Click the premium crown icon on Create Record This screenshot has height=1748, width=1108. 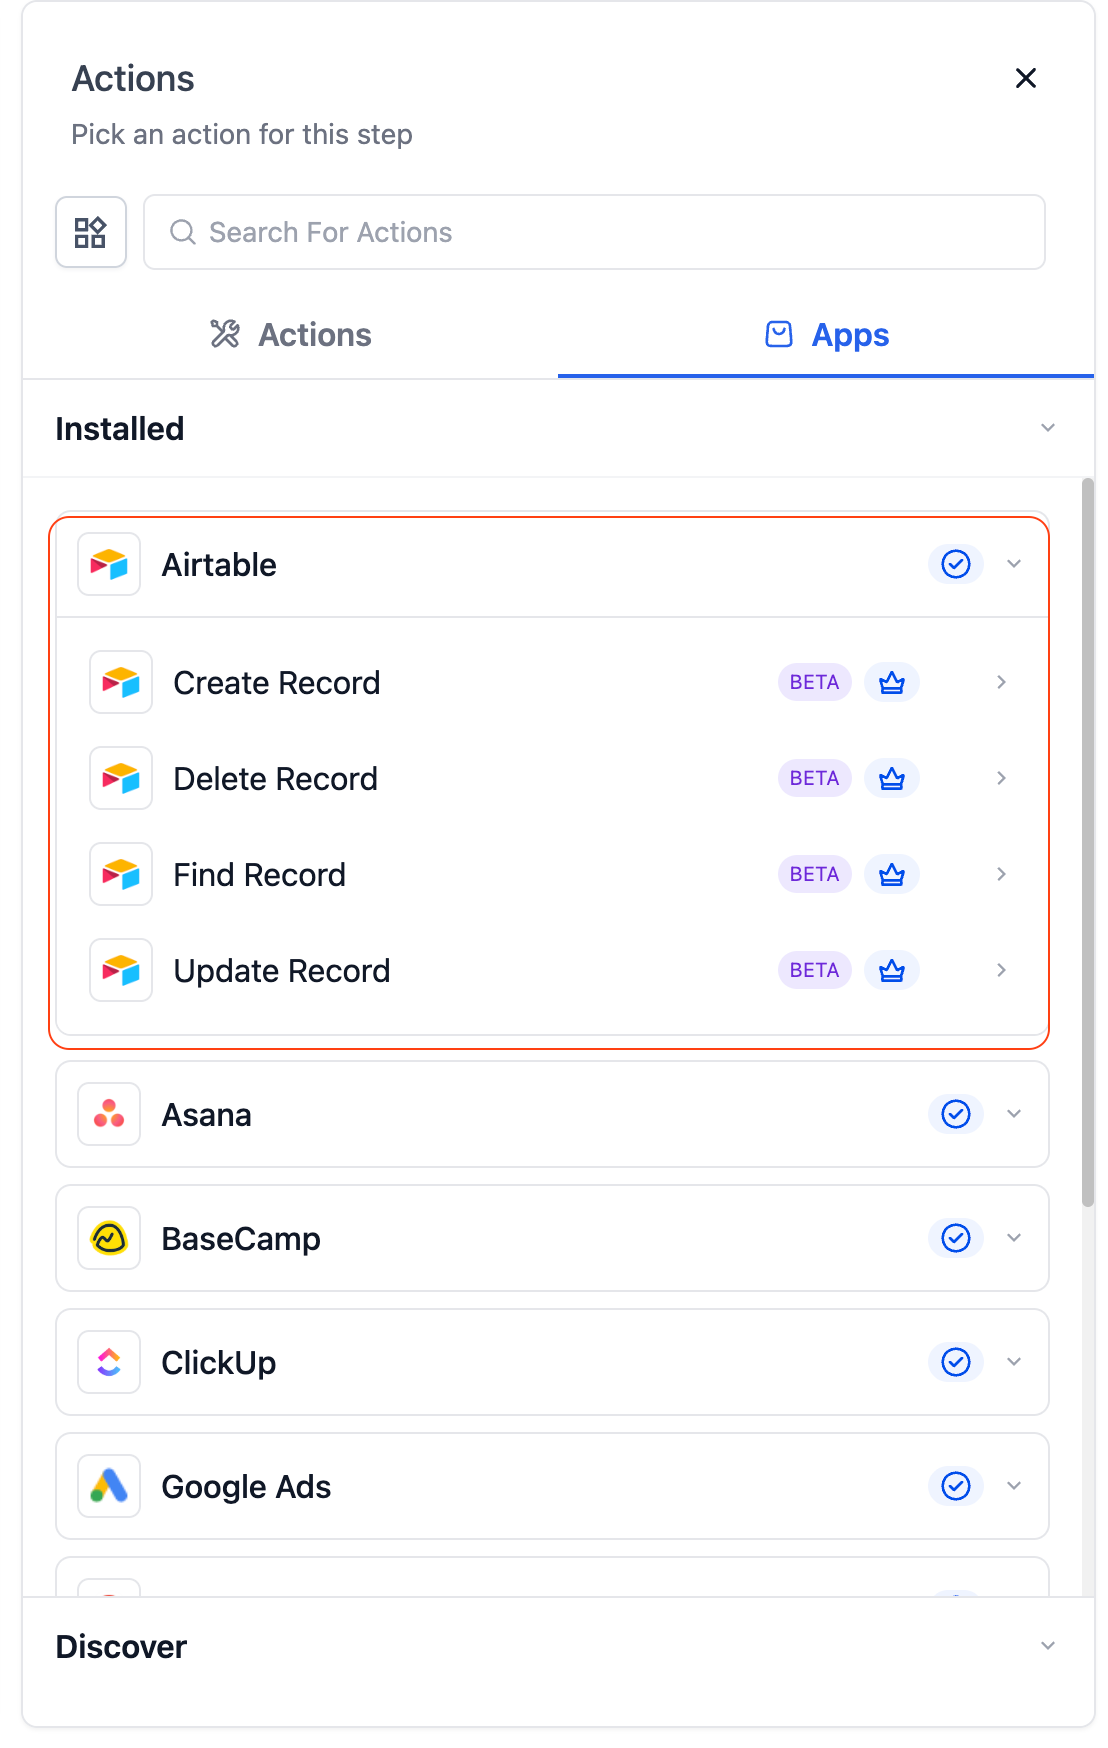892,682
